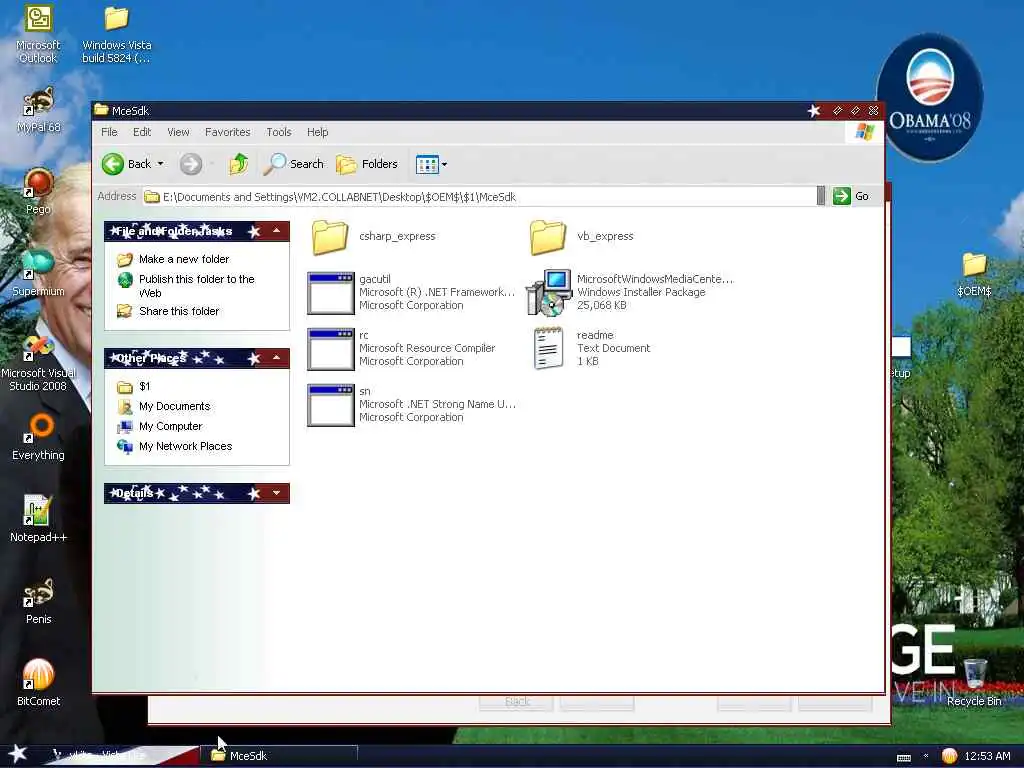Click Publish this folder to the Web

[x=197, y=286]
